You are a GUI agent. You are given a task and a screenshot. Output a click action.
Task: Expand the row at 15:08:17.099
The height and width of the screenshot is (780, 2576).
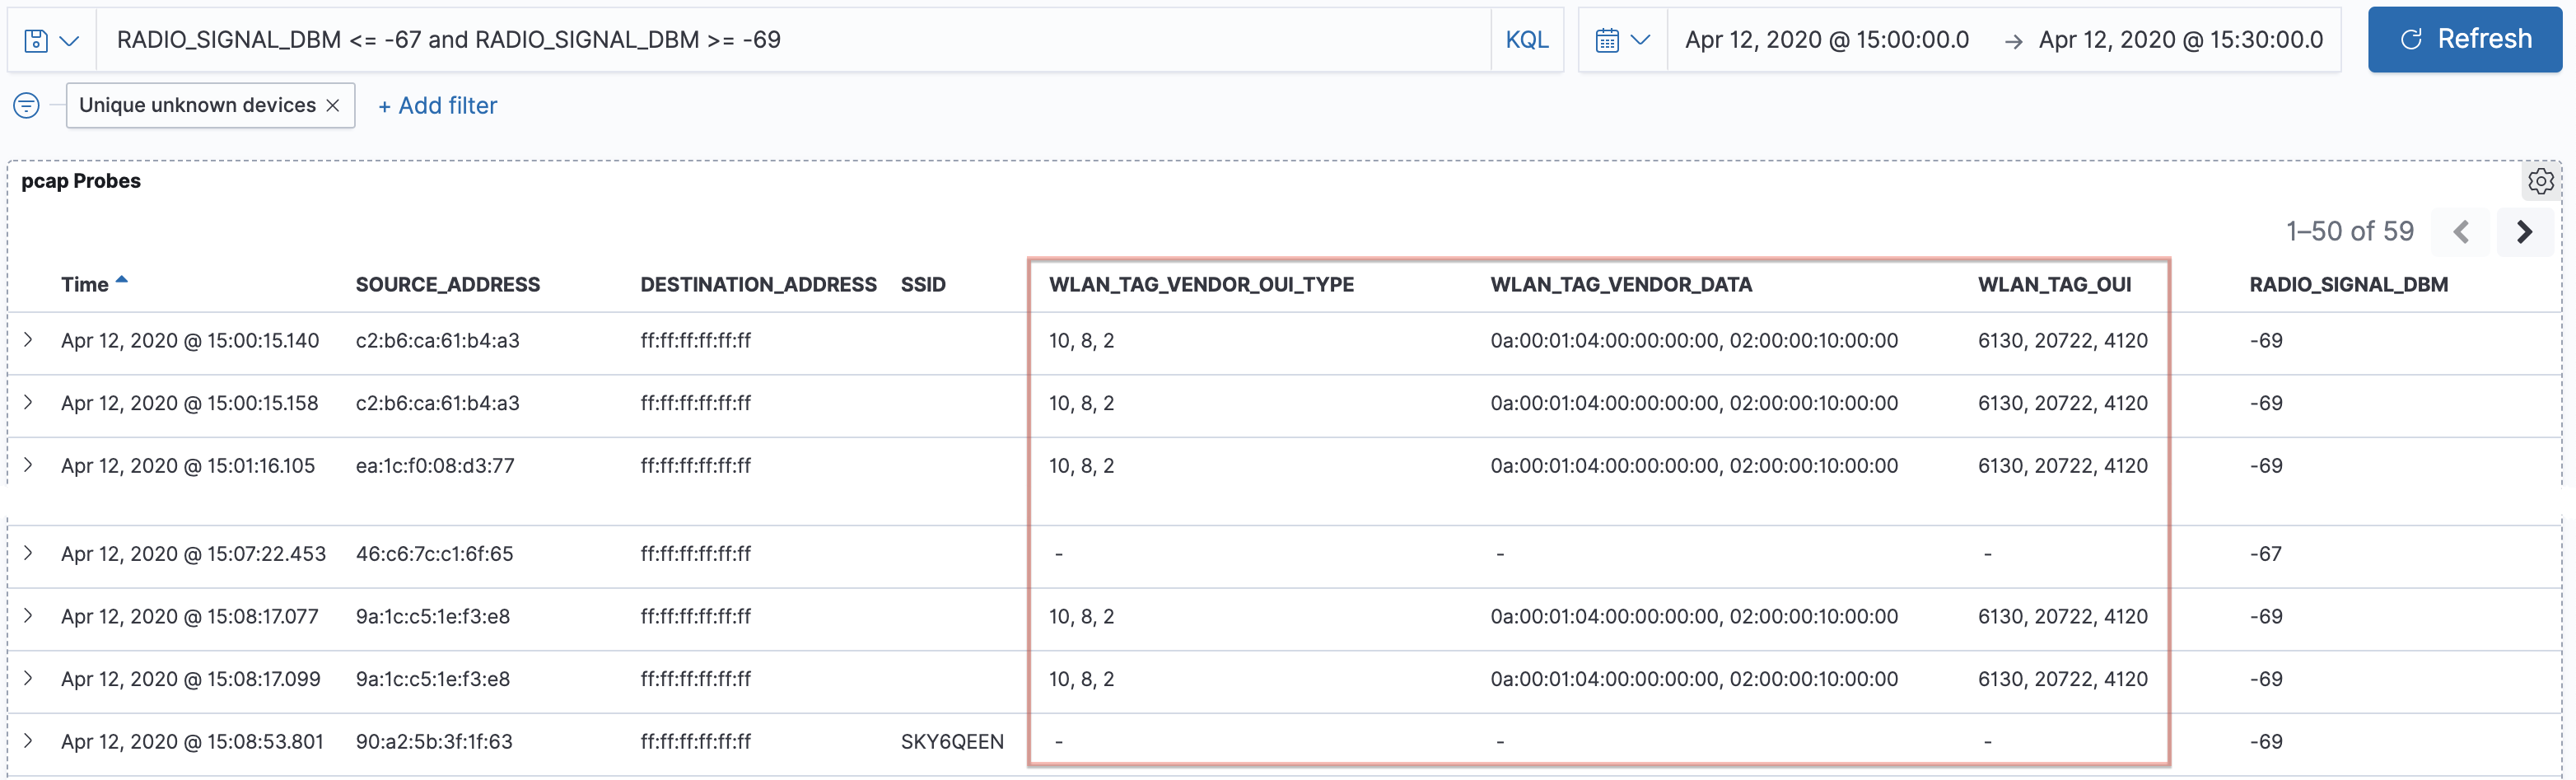point(29,678)
